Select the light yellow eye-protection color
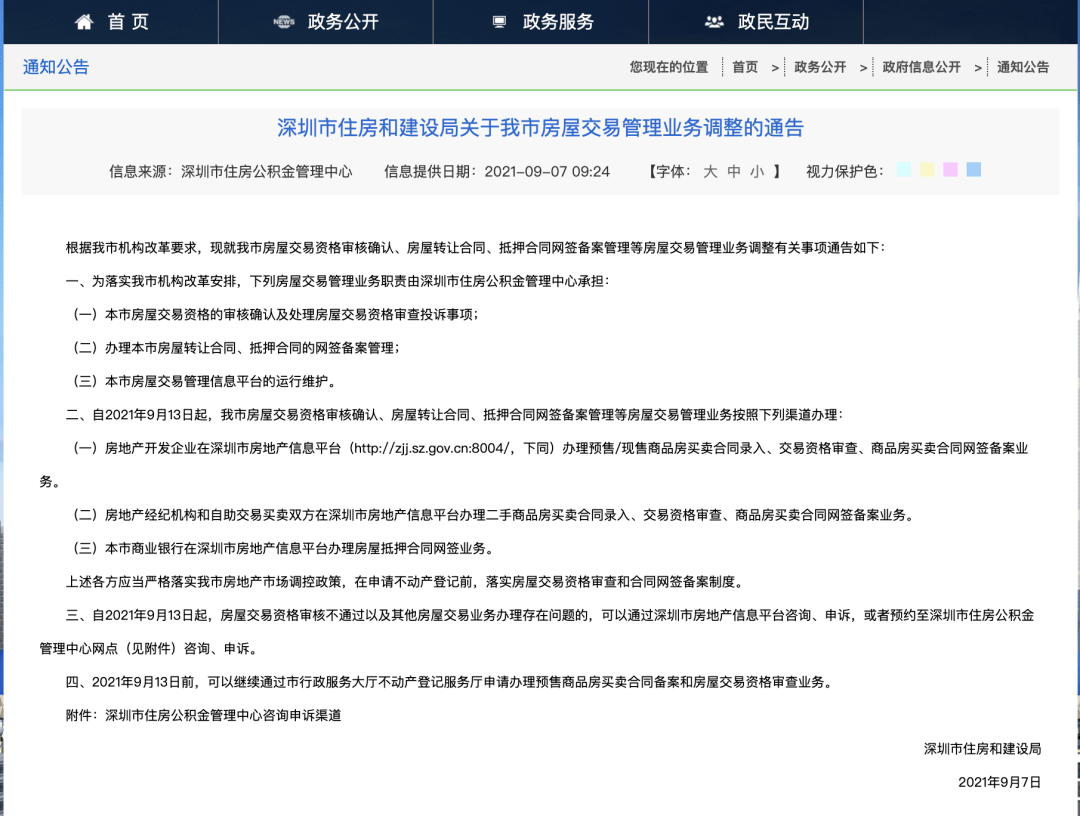Screen dimensions: 1080x816 (x=927, y=170)
